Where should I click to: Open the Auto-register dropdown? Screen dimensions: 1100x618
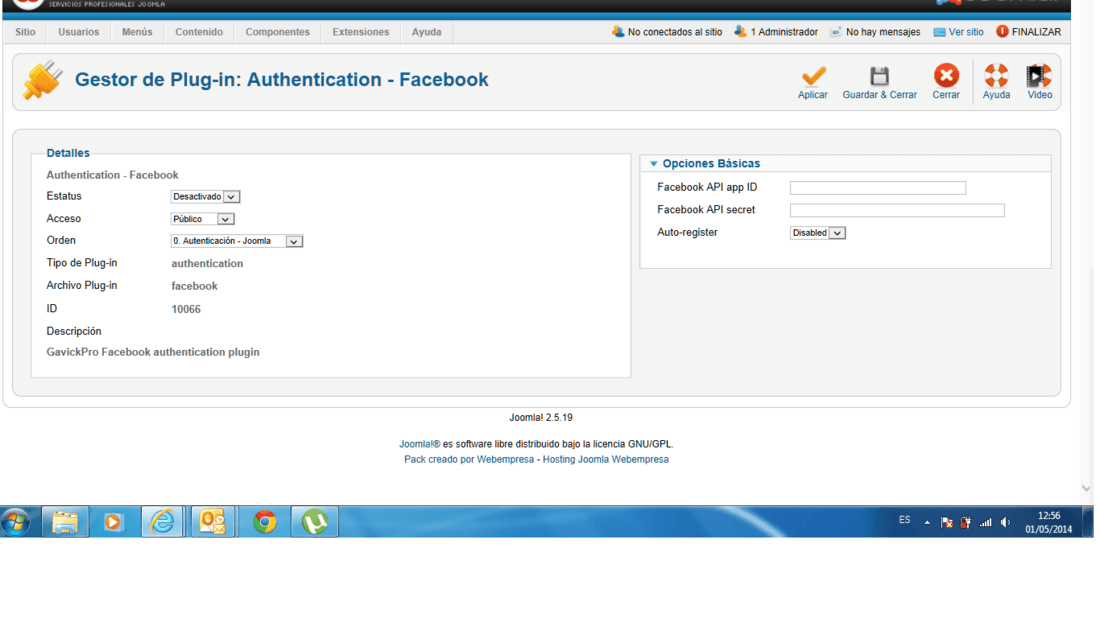[x=817, y=233]
